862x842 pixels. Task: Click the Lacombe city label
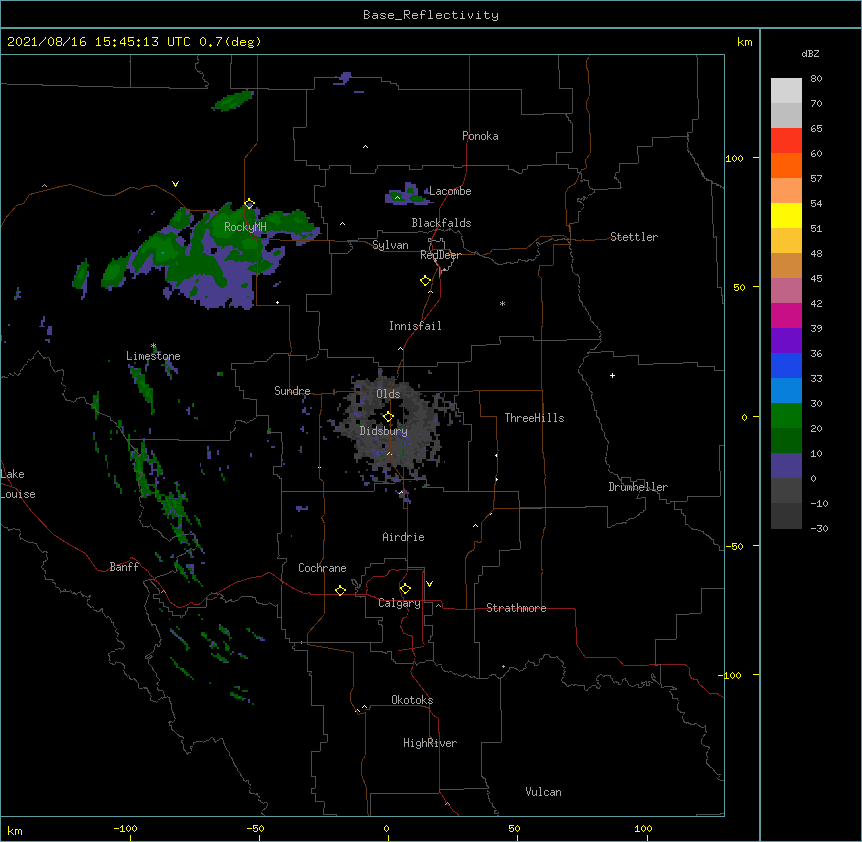click(450, 191)
